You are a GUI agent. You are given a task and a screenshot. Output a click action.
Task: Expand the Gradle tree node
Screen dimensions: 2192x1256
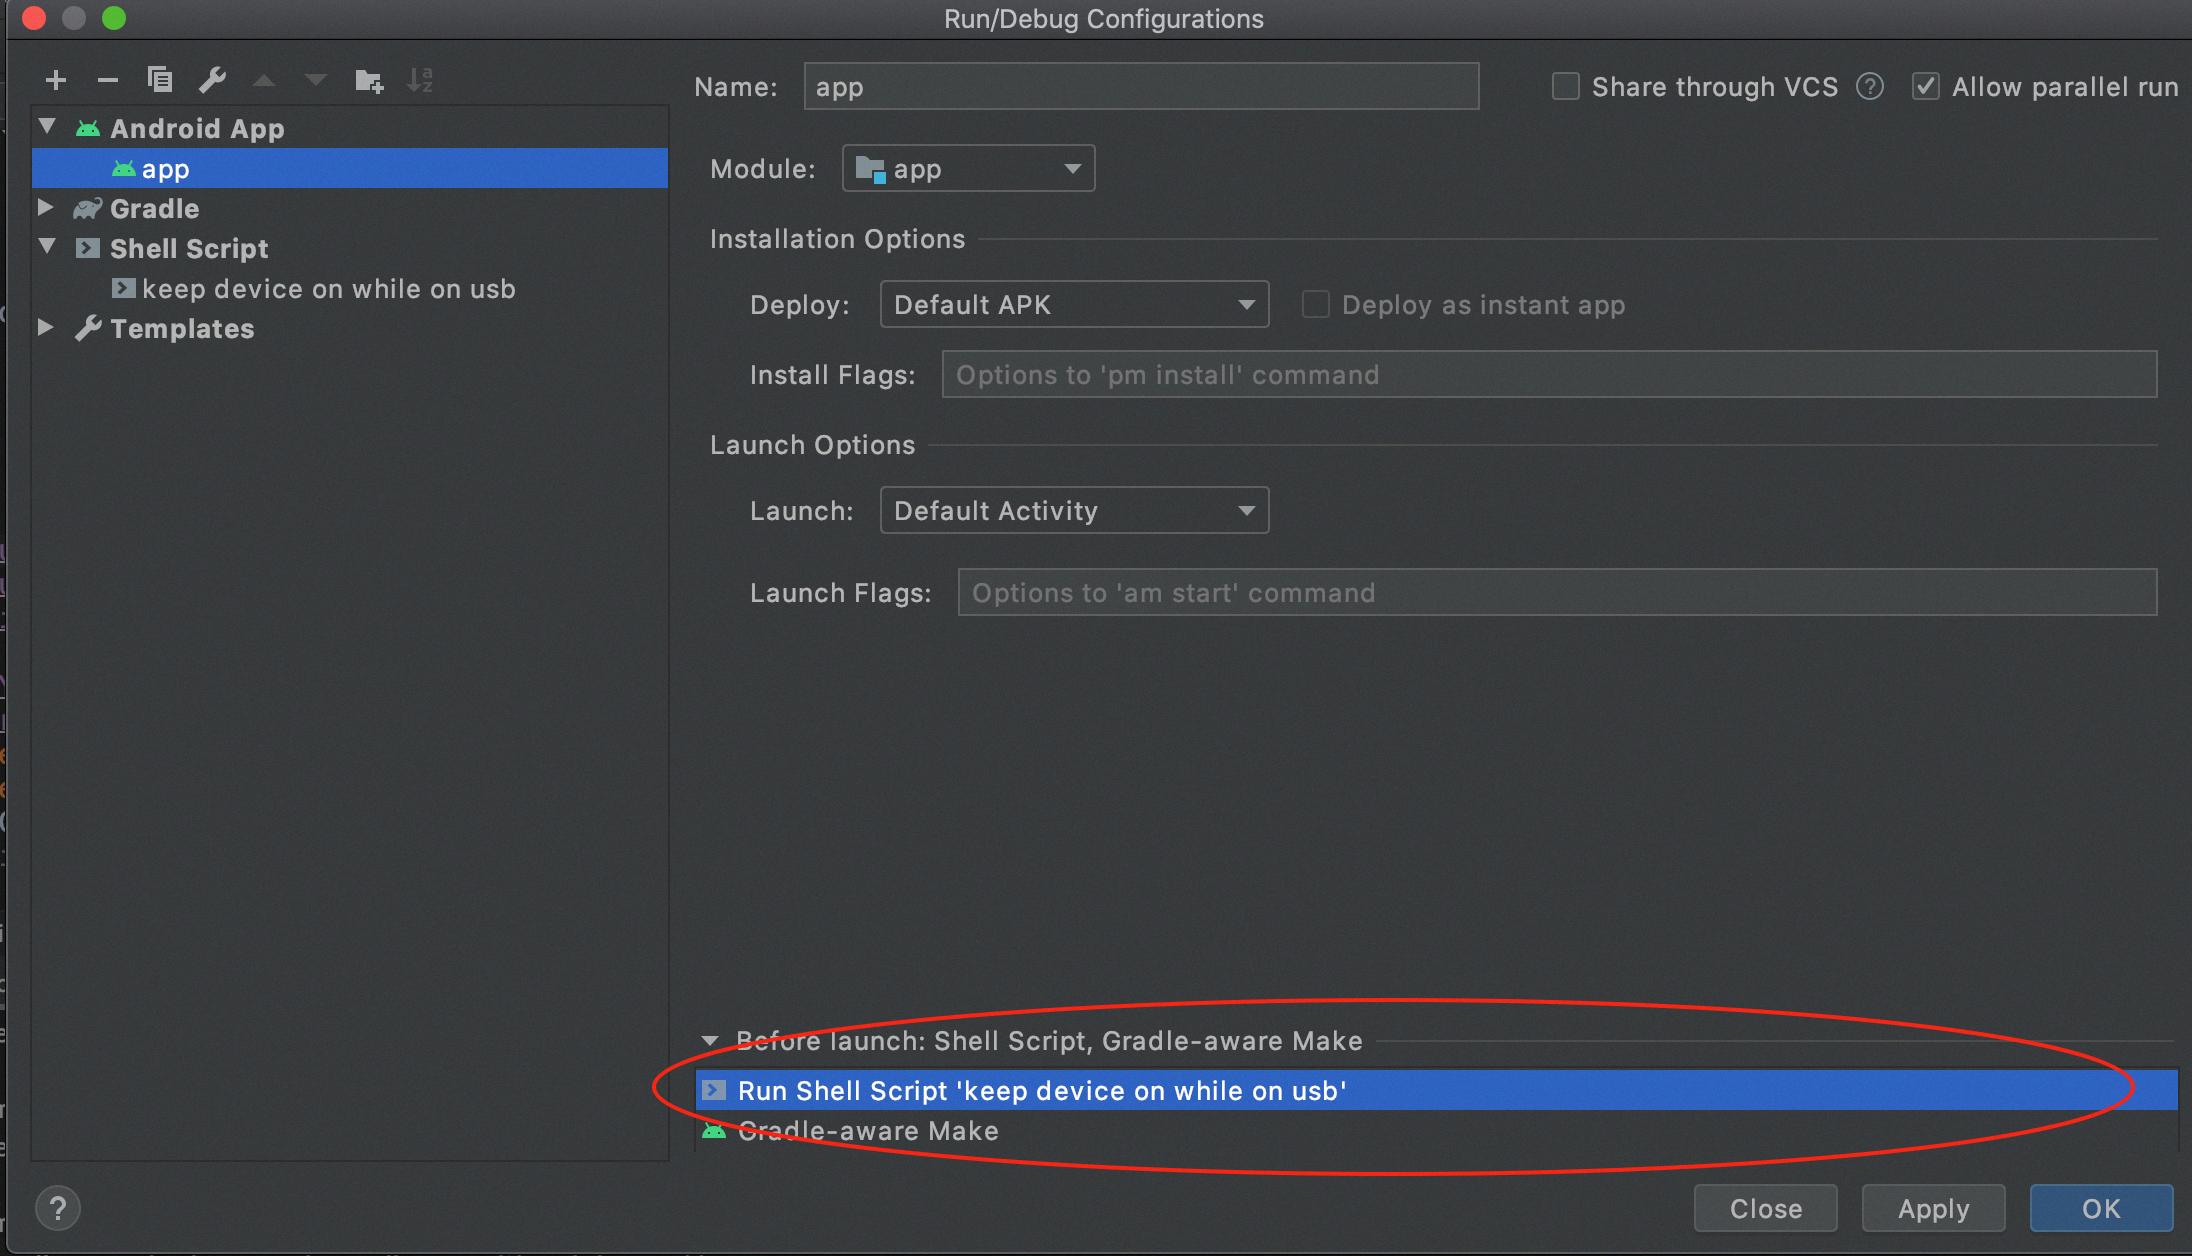(46, 208)
